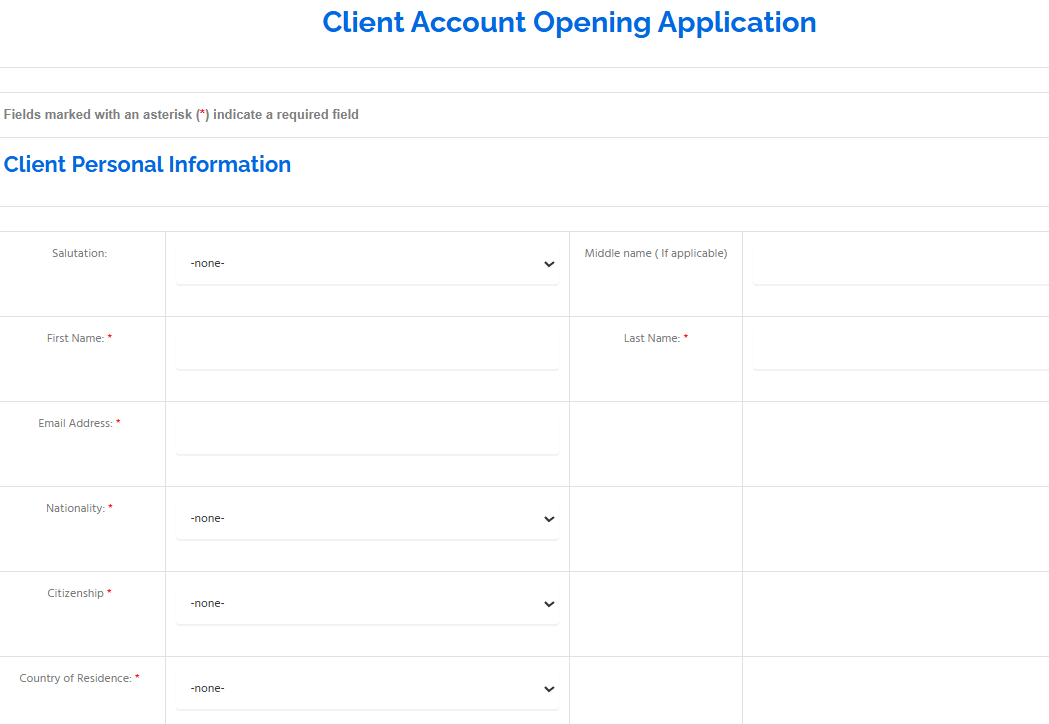This screenshot has height=724, width=1049.
Task: Click the required field notice text
Action: point(181,115)
